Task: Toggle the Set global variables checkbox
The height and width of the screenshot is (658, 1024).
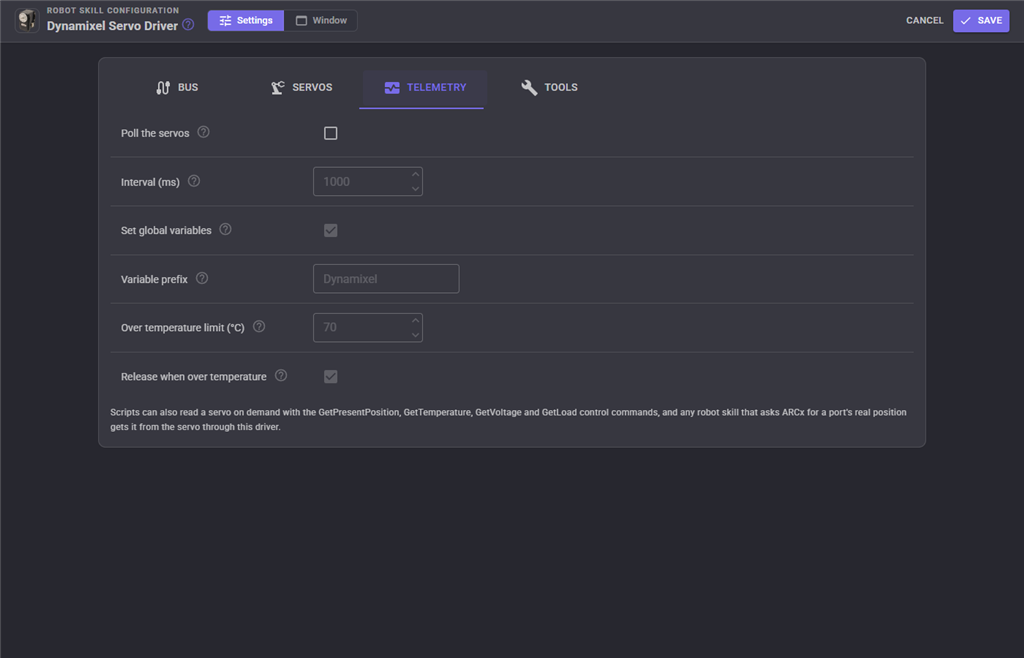Action: pyautogui.click(x=330, y=230)
